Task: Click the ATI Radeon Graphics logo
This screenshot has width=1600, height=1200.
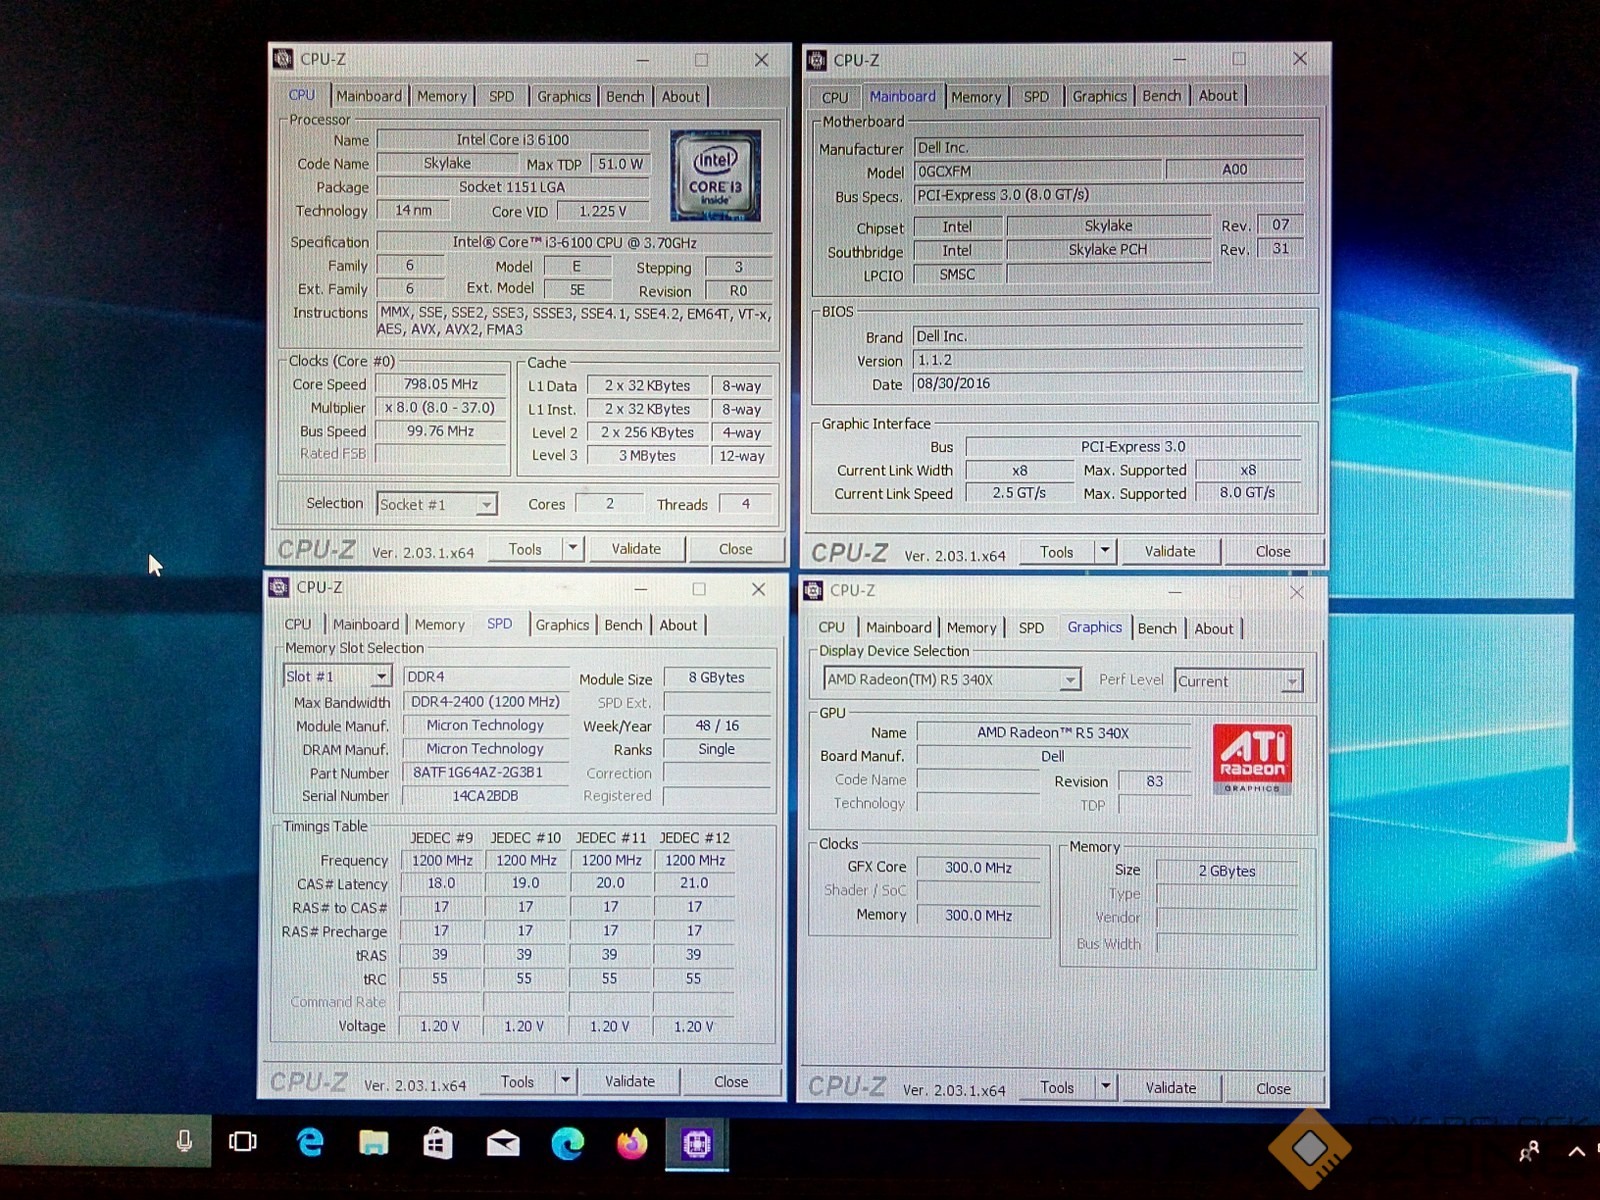Action: [x=1252, y=759]
